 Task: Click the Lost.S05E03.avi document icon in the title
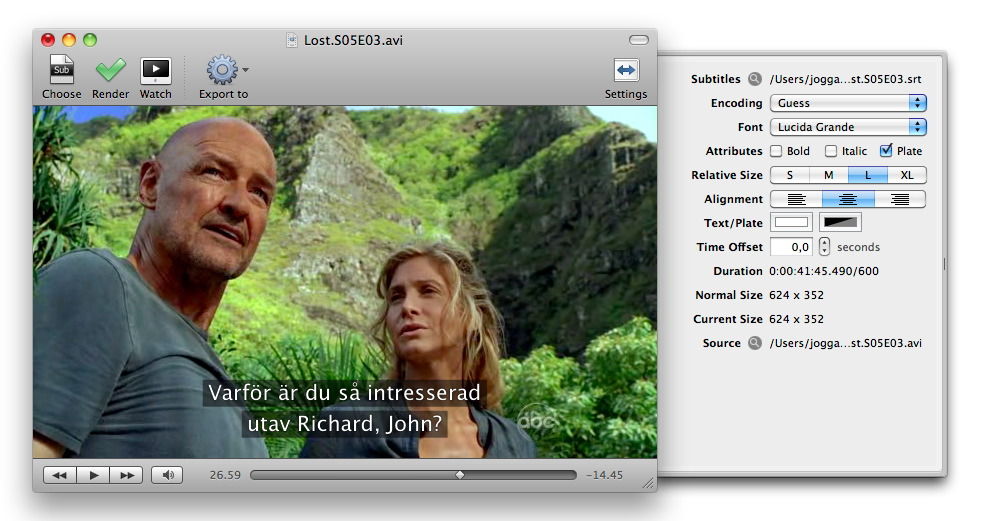(x=292, y=40)
